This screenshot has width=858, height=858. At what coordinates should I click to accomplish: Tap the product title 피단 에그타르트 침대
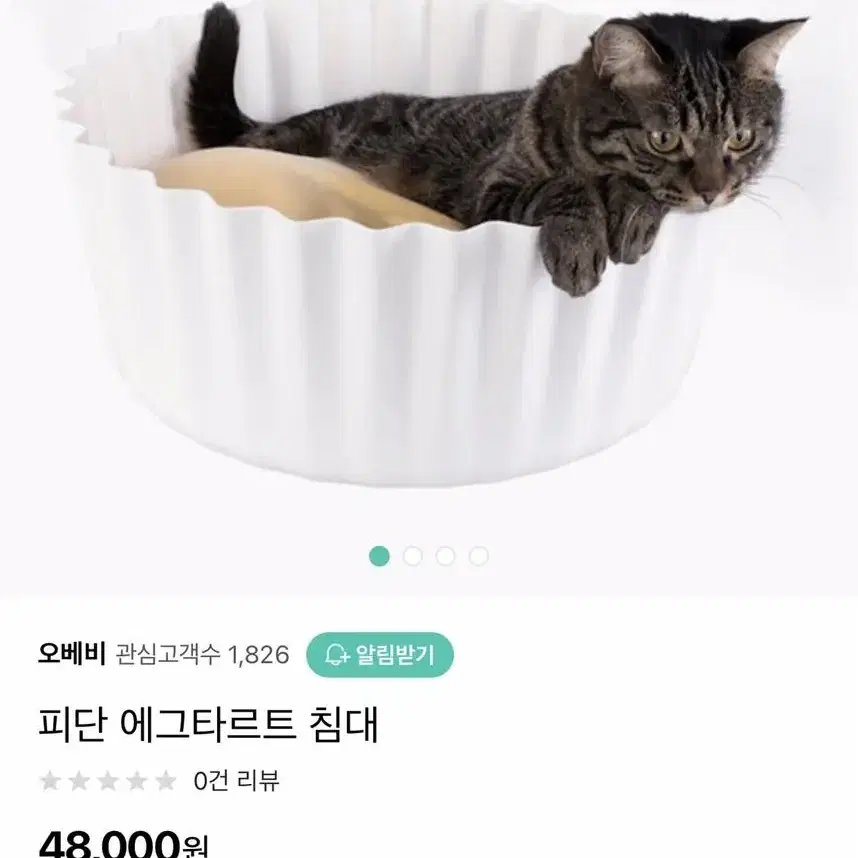(x=208, y=724)
